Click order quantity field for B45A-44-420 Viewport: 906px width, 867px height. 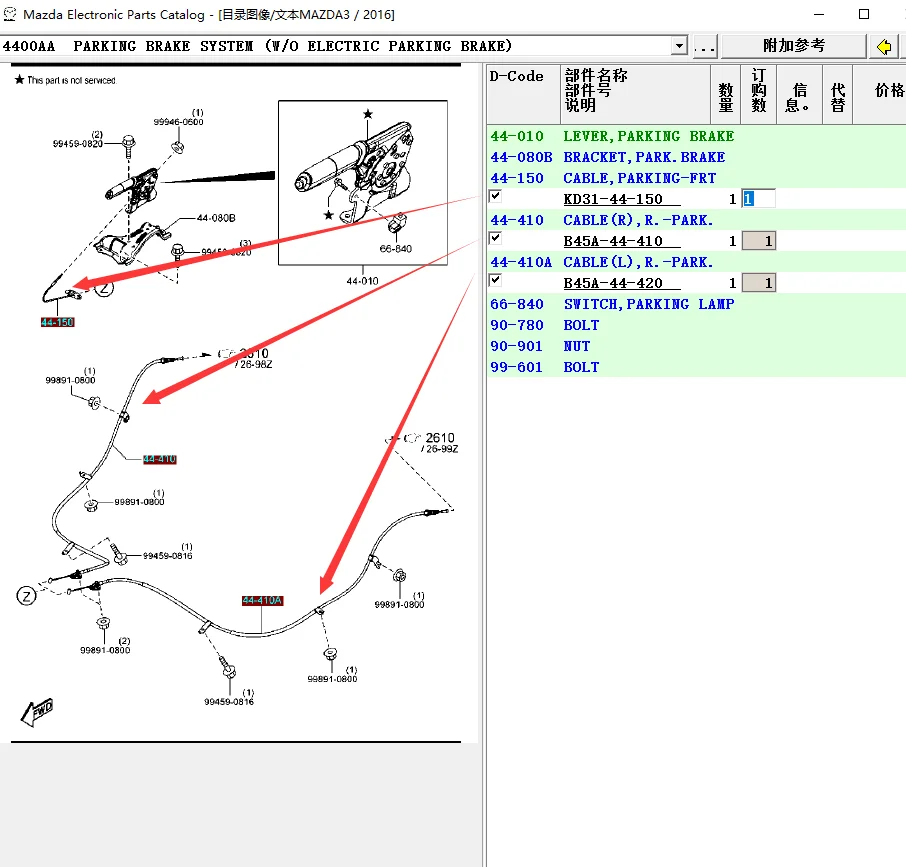pos(759,283)
